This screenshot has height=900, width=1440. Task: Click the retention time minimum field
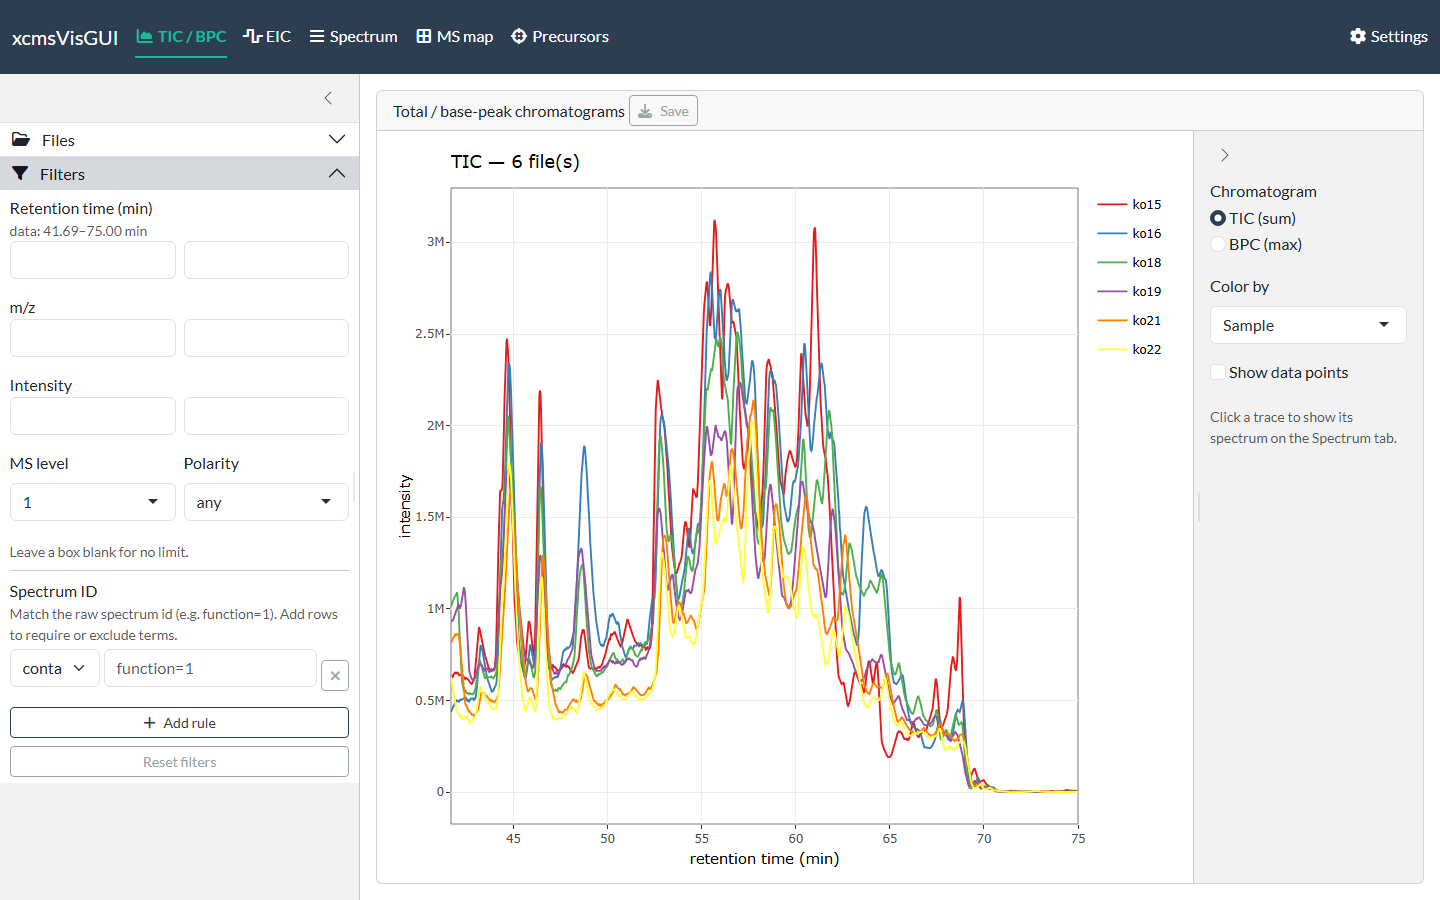pyautogui.click(x=93, y=260)
